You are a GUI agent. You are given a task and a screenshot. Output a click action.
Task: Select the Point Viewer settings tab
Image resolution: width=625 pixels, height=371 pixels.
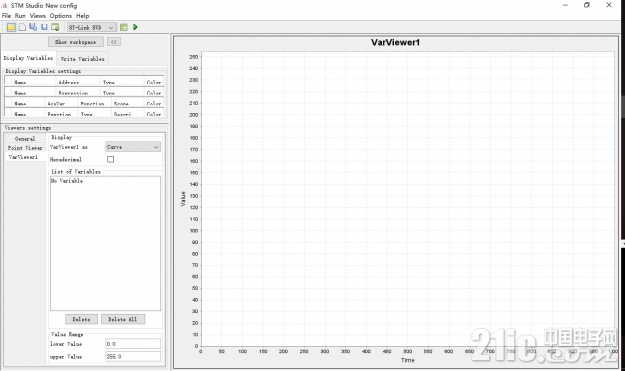click(25, 148)
